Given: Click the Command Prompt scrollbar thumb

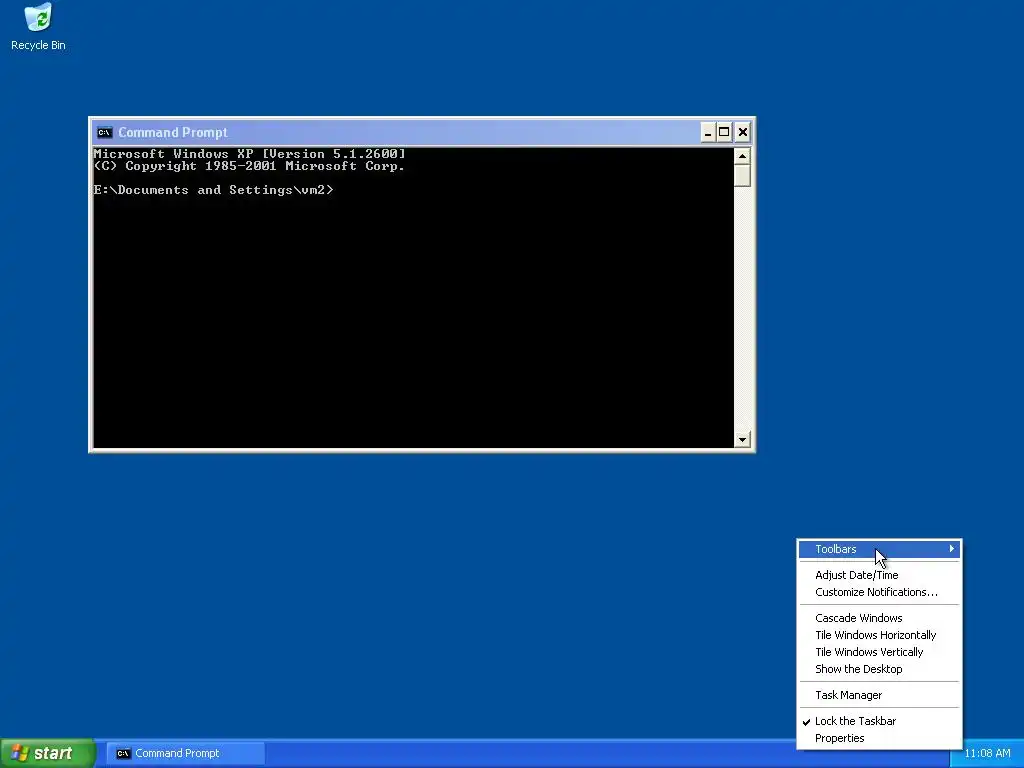Looking at the screenshot, I should [742, 176].
